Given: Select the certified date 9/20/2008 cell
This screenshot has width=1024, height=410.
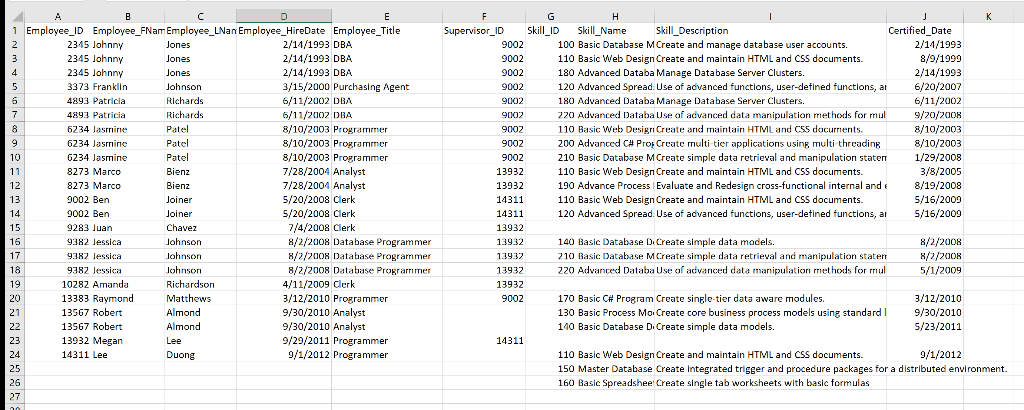Looking at the screenshot, I should pyautogui.click(x=925, y=115).
